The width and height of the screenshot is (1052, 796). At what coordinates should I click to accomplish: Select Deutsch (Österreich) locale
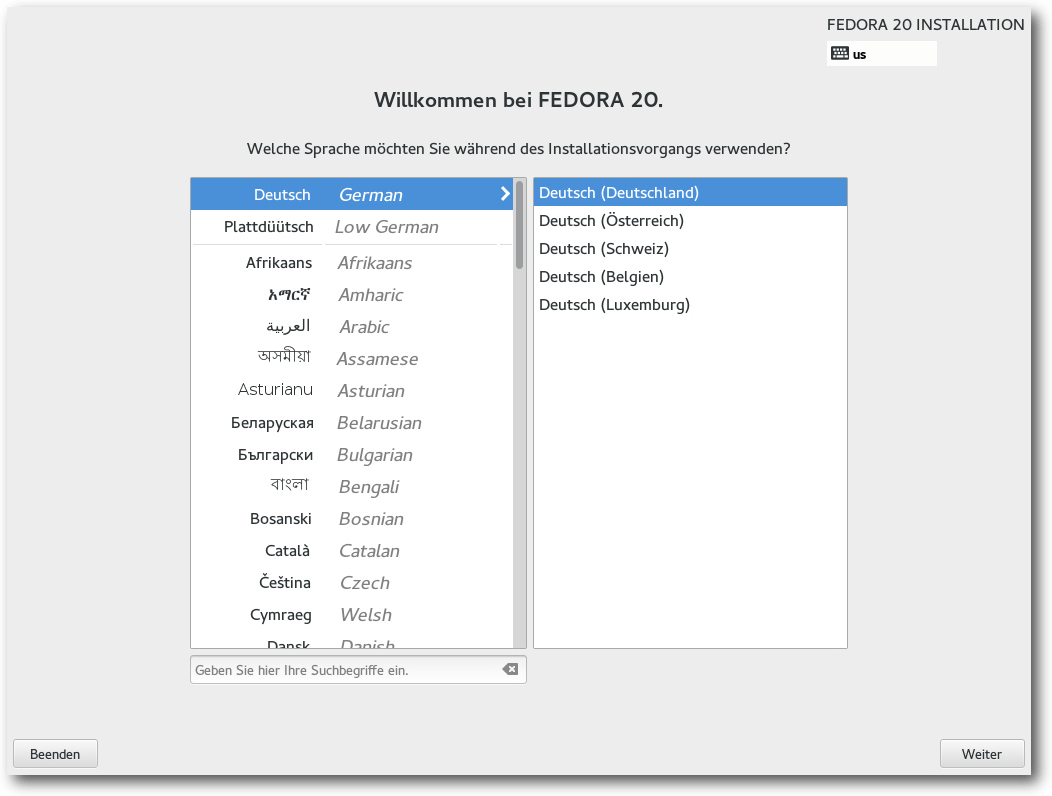[690, 221]
